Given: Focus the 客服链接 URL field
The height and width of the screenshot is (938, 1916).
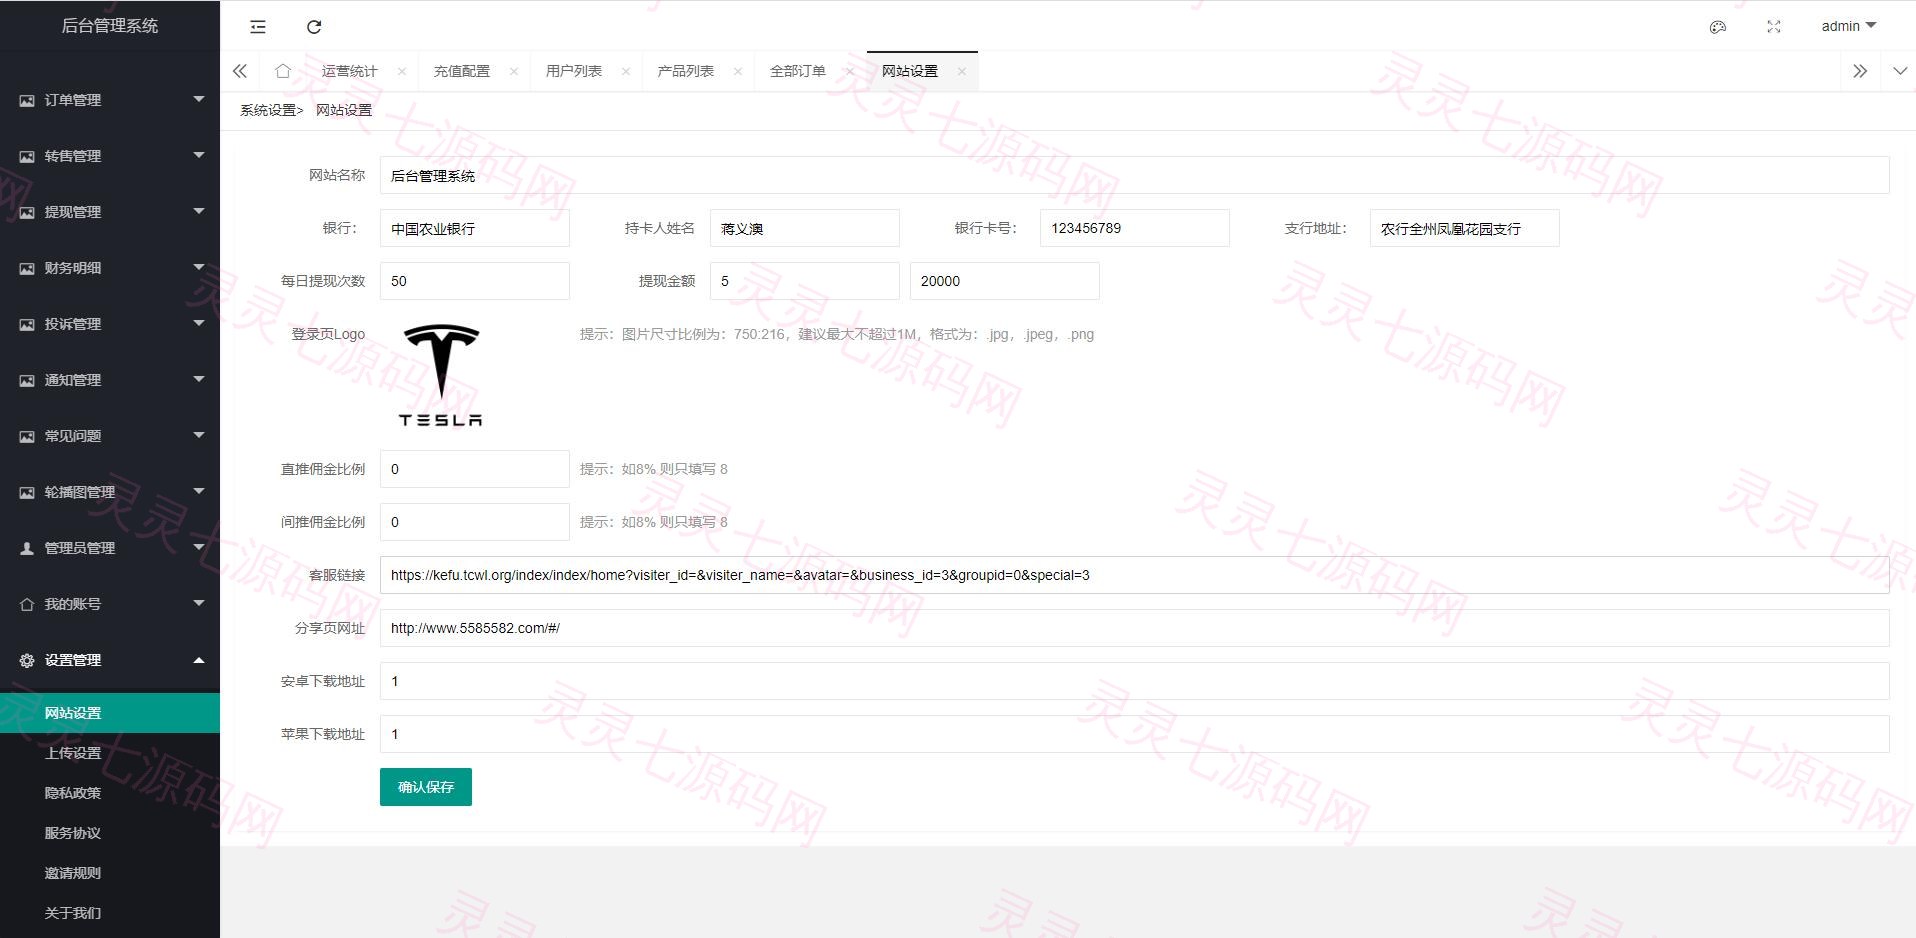Looking at the screenshot, I should (x=1135, y=575).
